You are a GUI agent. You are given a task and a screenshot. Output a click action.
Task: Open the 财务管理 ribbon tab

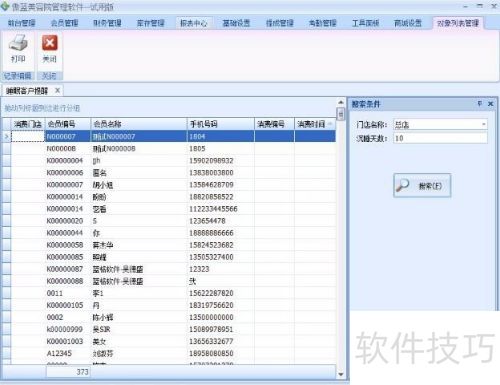107,23
